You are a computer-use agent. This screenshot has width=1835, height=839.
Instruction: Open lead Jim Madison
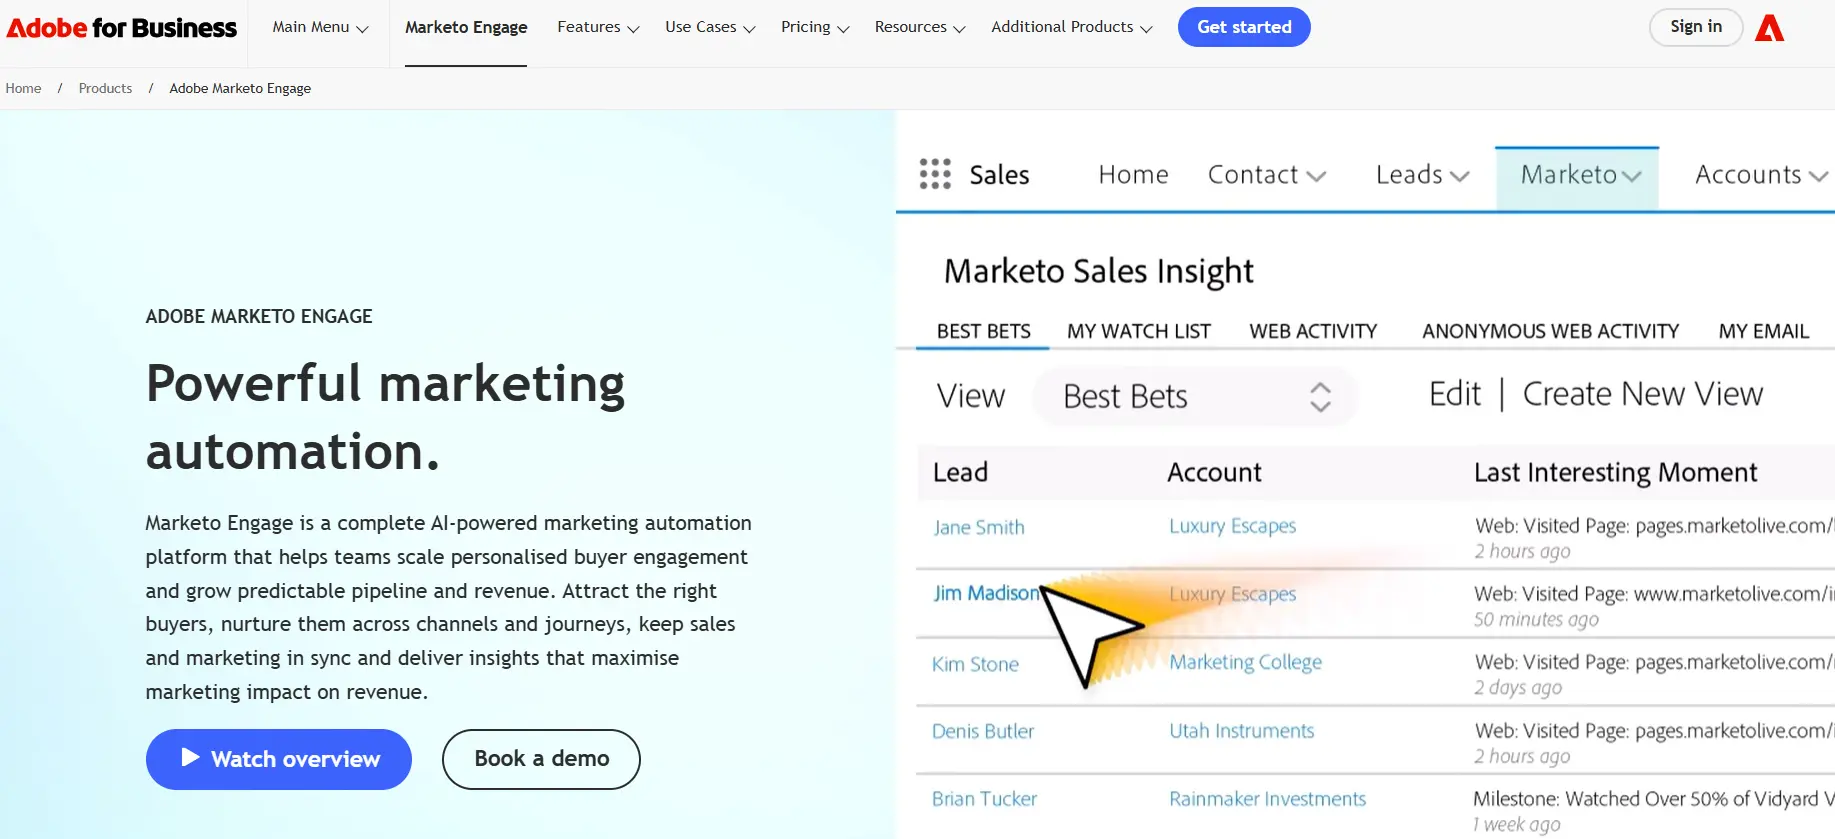986,593
